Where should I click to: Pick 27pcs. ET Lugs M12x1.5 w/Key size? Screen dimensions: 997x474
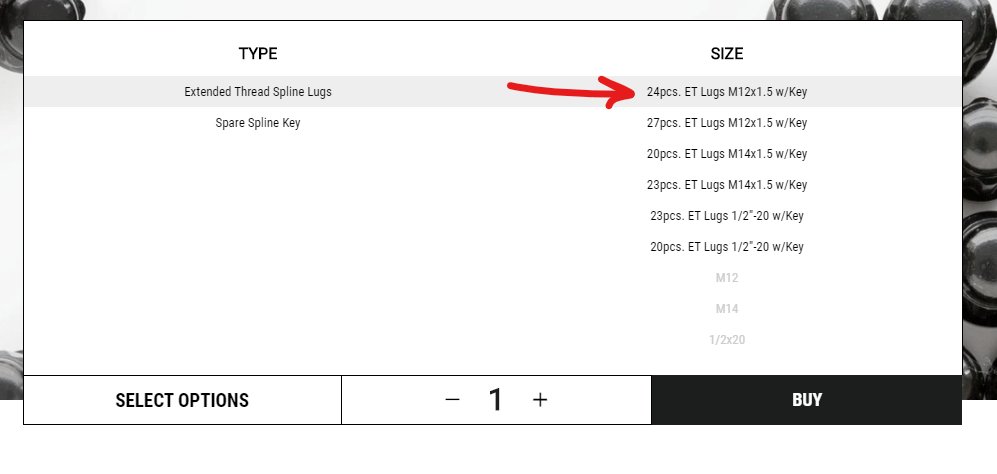coord(727,123)
